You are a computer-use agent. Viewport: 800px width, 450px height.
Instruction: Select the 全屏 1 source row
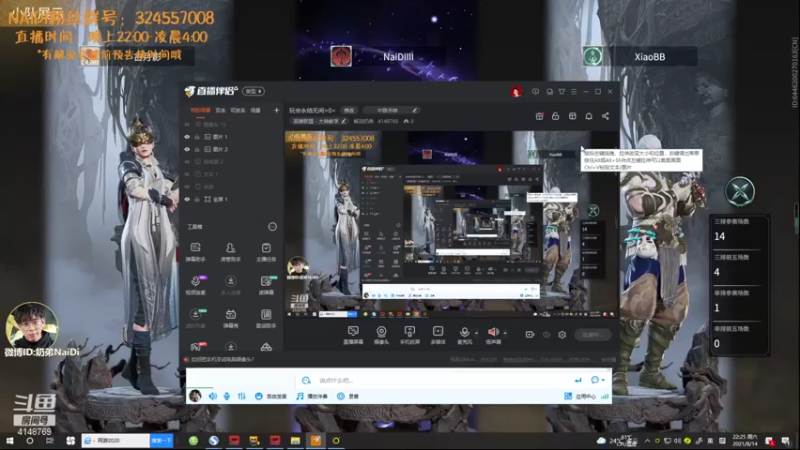click(x=232, y=199)
